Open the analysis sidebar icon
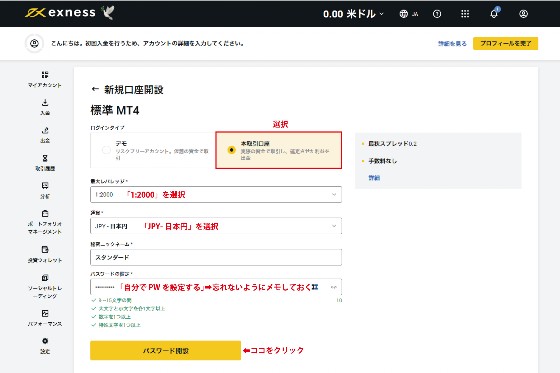Image resolution: width=560 pixels, height=373 pixels. pos(45,186)
